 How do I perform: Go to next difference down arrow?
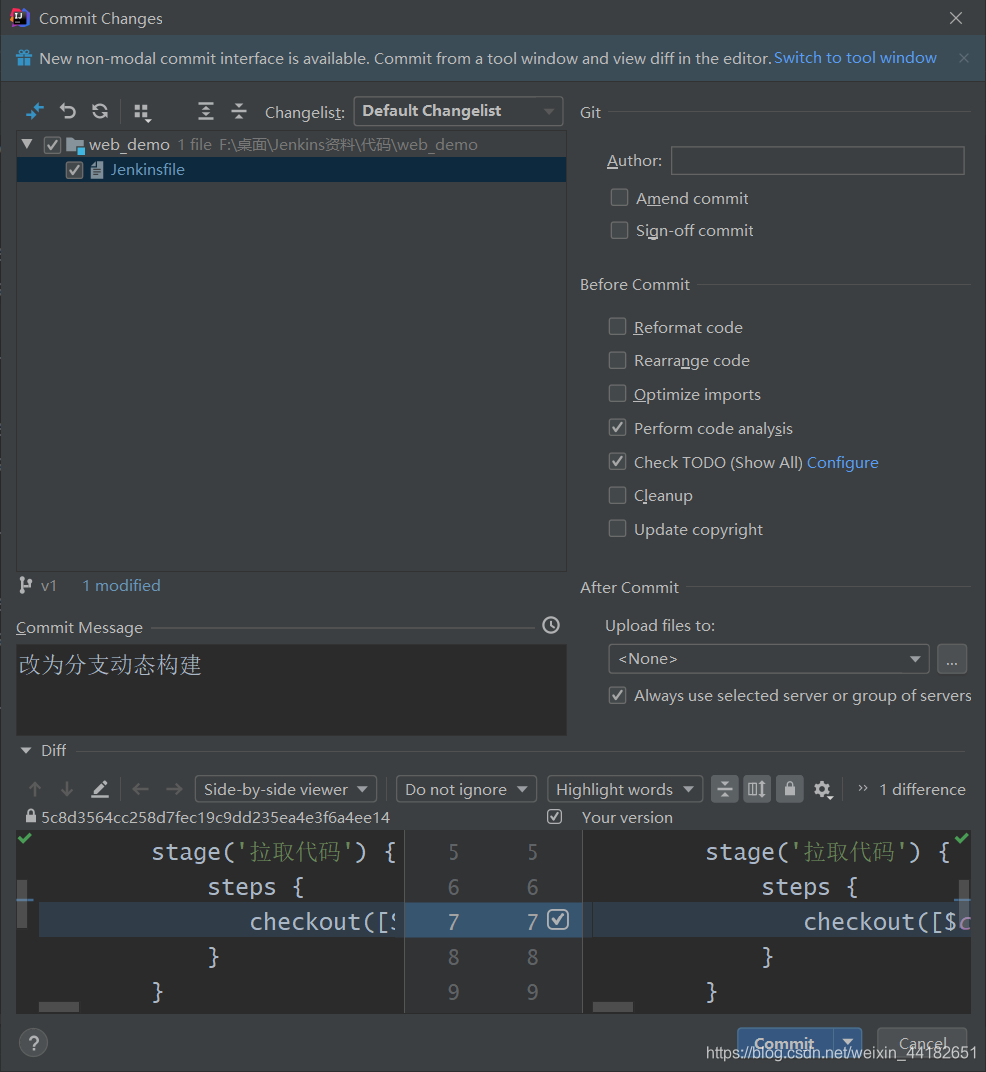66,789
